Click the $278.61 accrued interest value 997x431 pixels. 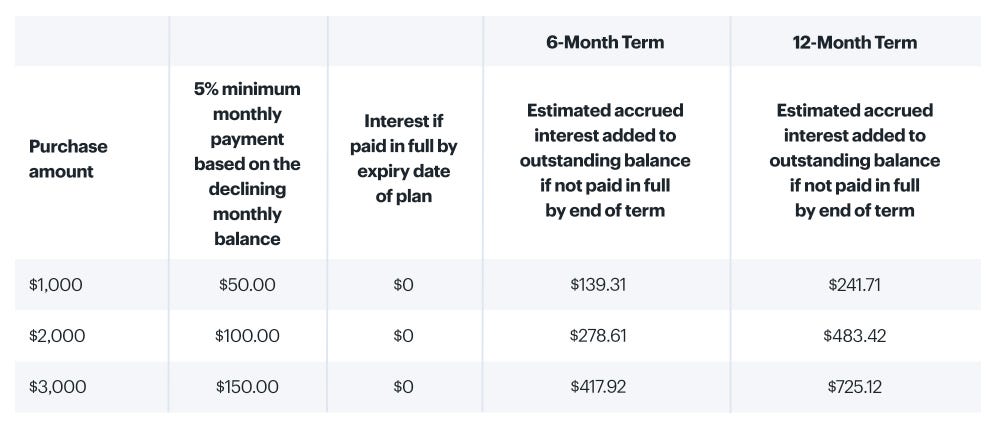click(x=598, y=336)
